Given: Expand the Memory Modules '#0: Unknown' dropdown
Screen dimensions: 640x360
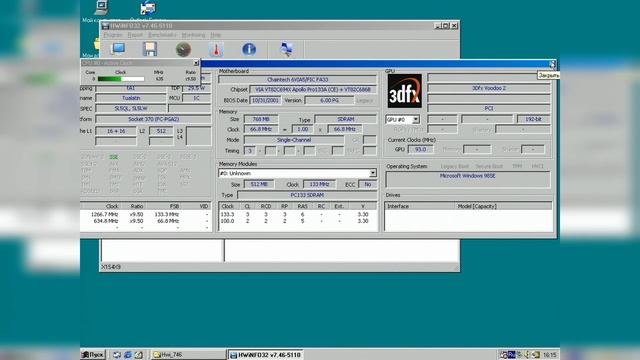Looking at the screenshot, I should coord(372,173).
